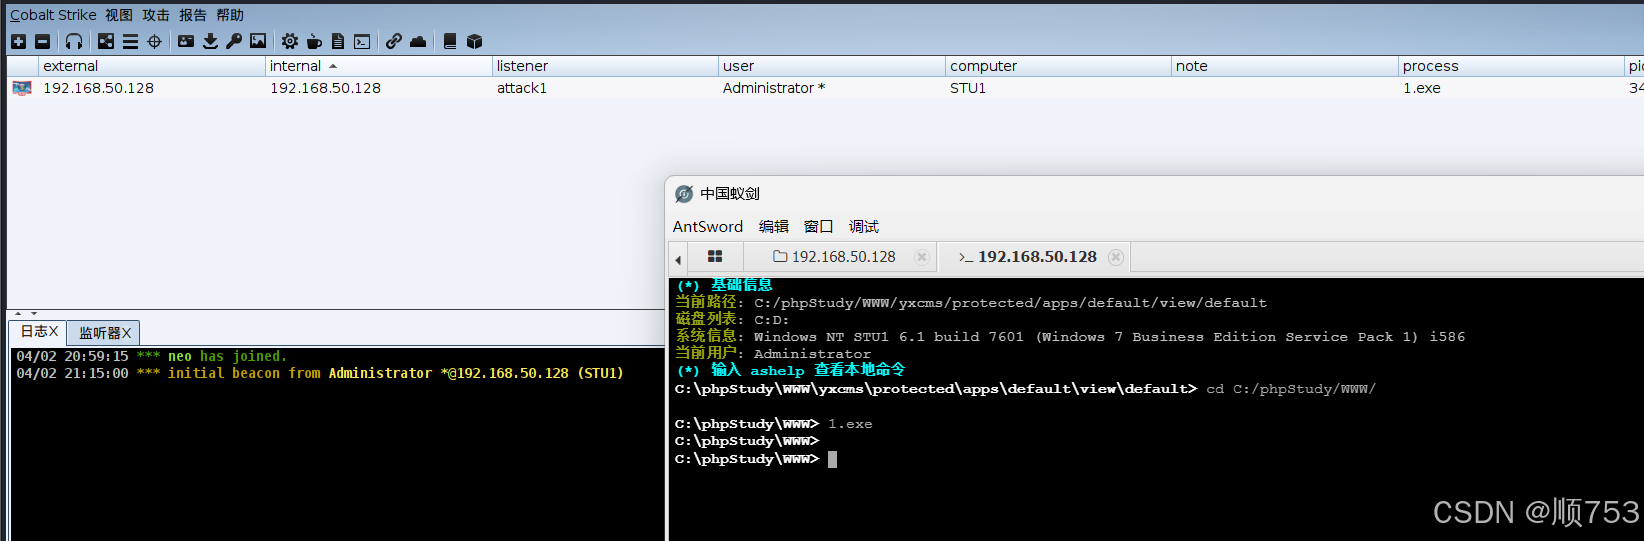This screenshot has height=541, width=1644.
Task: Click the 'initial beacon from Administrator' log line
Action: pyautogui.click(x=320, y=373)
